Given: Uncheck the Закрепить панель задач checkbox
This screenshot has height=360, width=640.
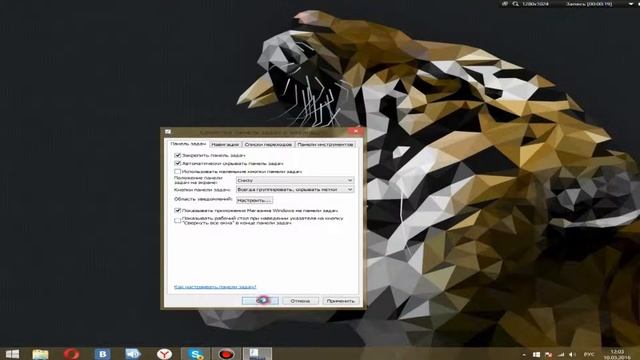Looking at the screenshot, I should (x=178, y=155).
